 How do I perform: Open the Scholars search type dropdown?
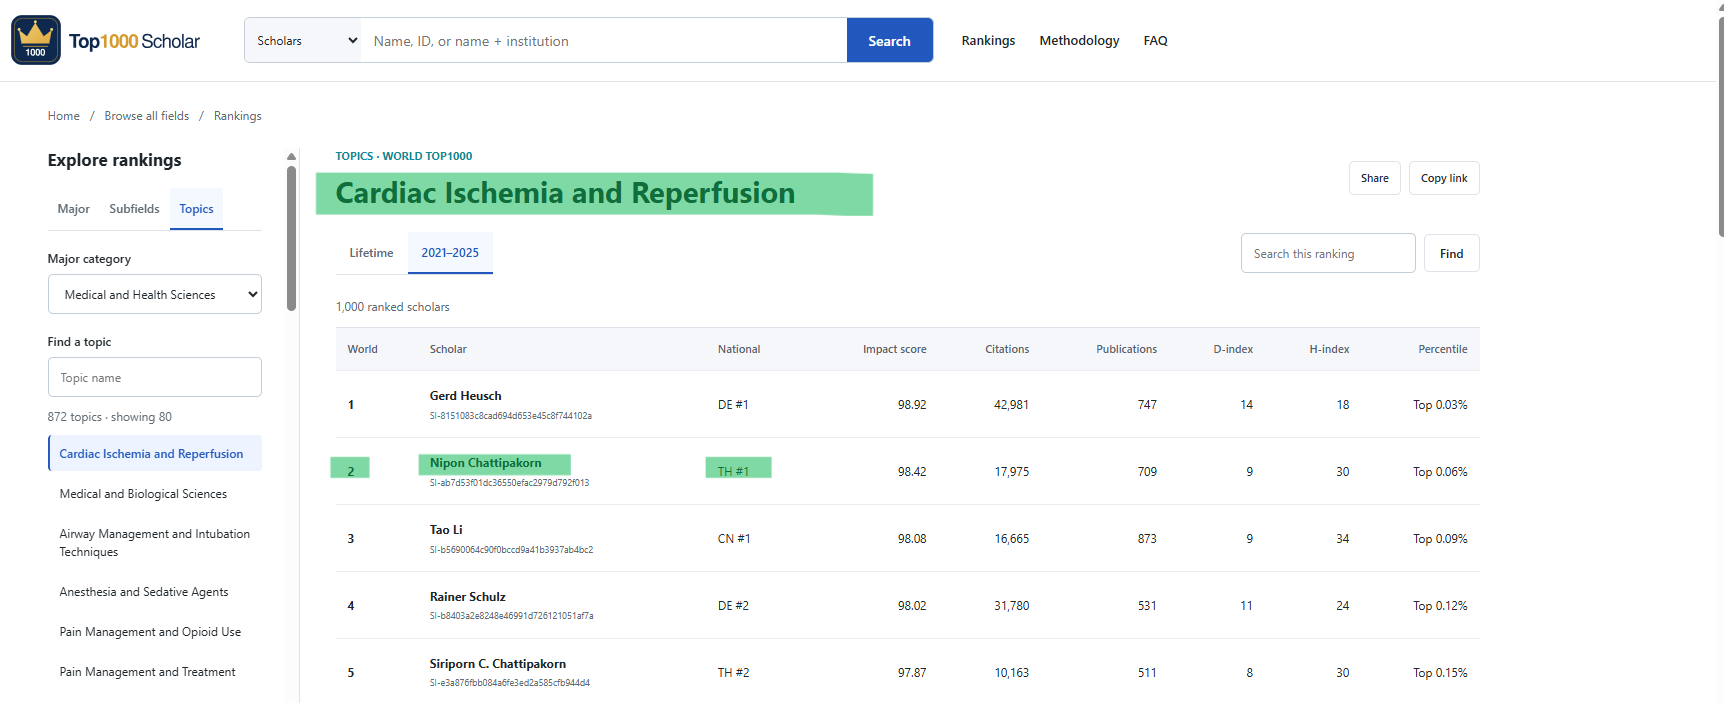(x=303, y=41)
